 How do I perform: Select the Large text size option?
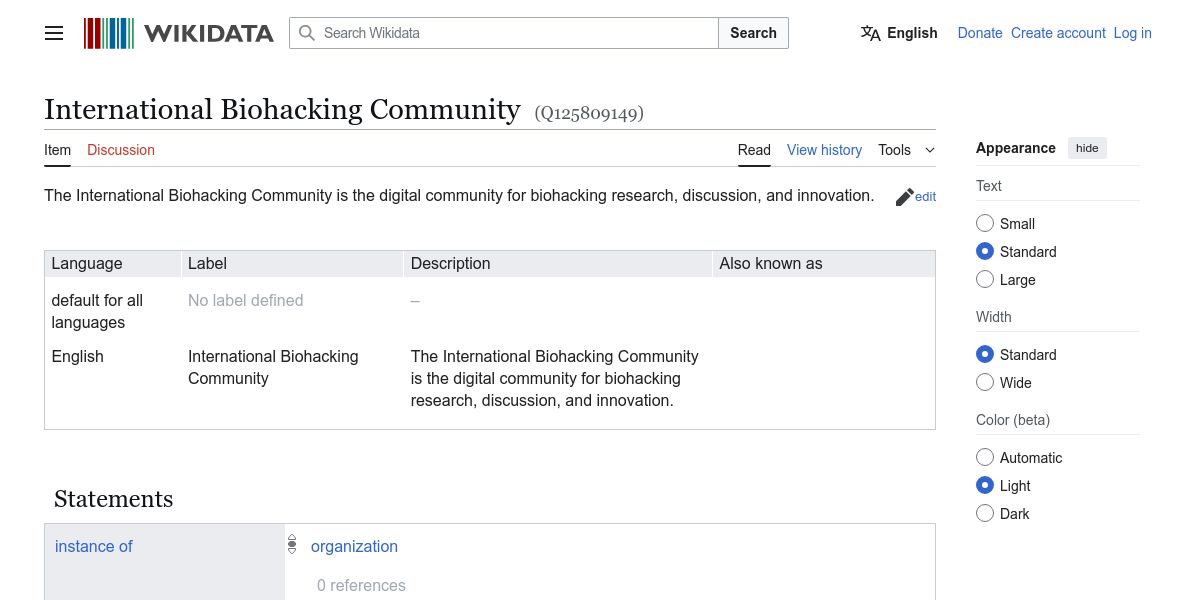coord(985,280)
